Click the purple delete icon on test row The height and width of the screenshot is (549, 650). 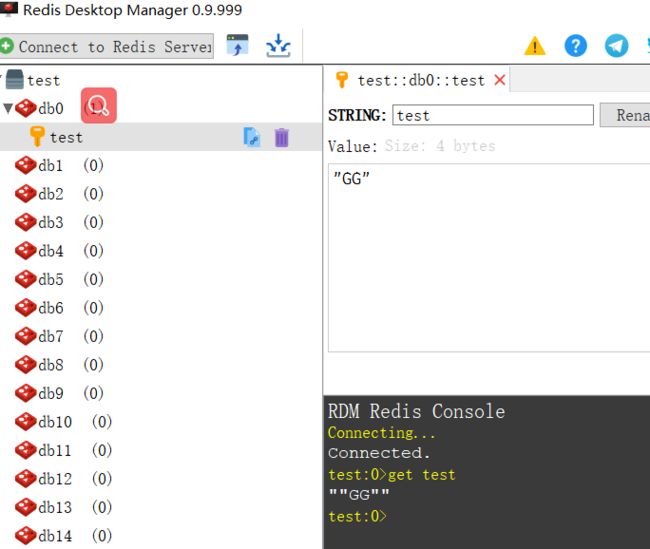281,137
